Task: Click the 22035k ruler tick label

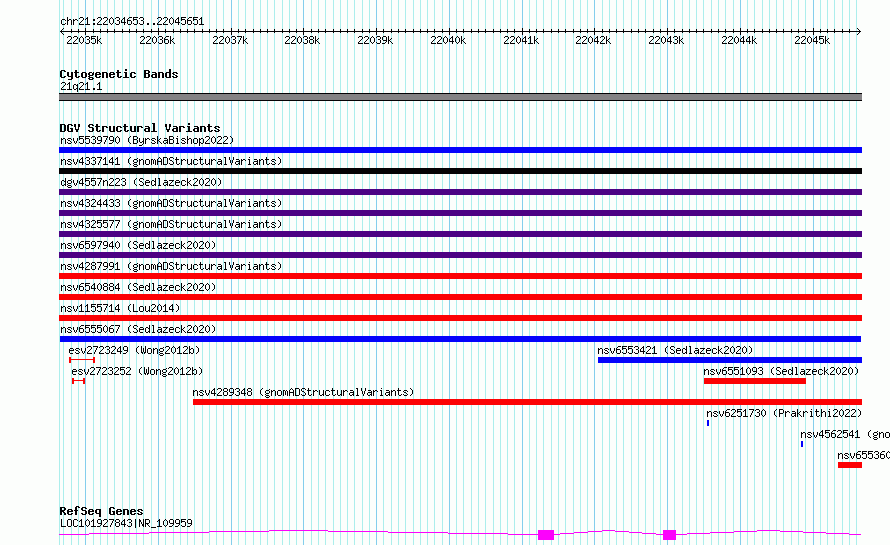Action: 84,40
